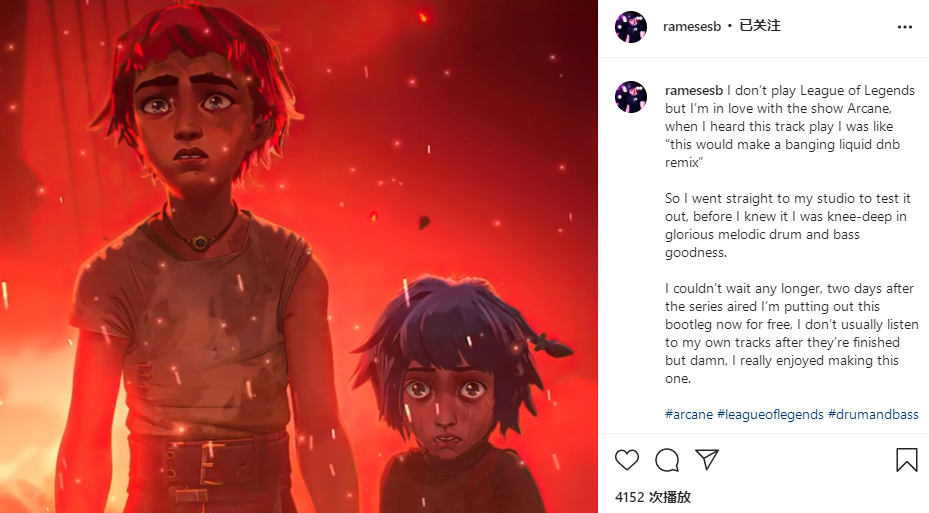929x513 pixels.
Task: Open ramesesb header profile avatar
Action: pos(630,27)
